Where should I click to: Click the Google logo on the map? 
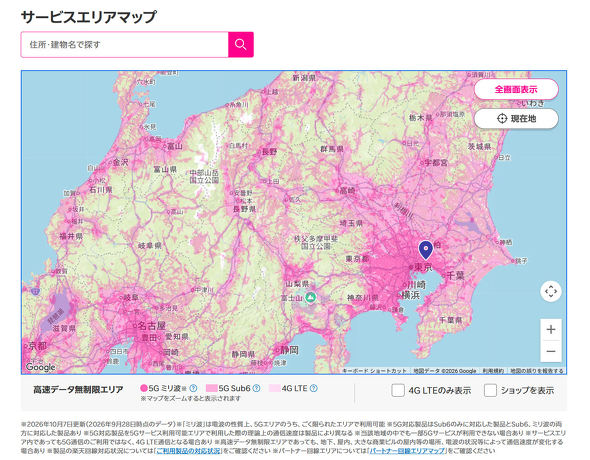pos(40,367)
